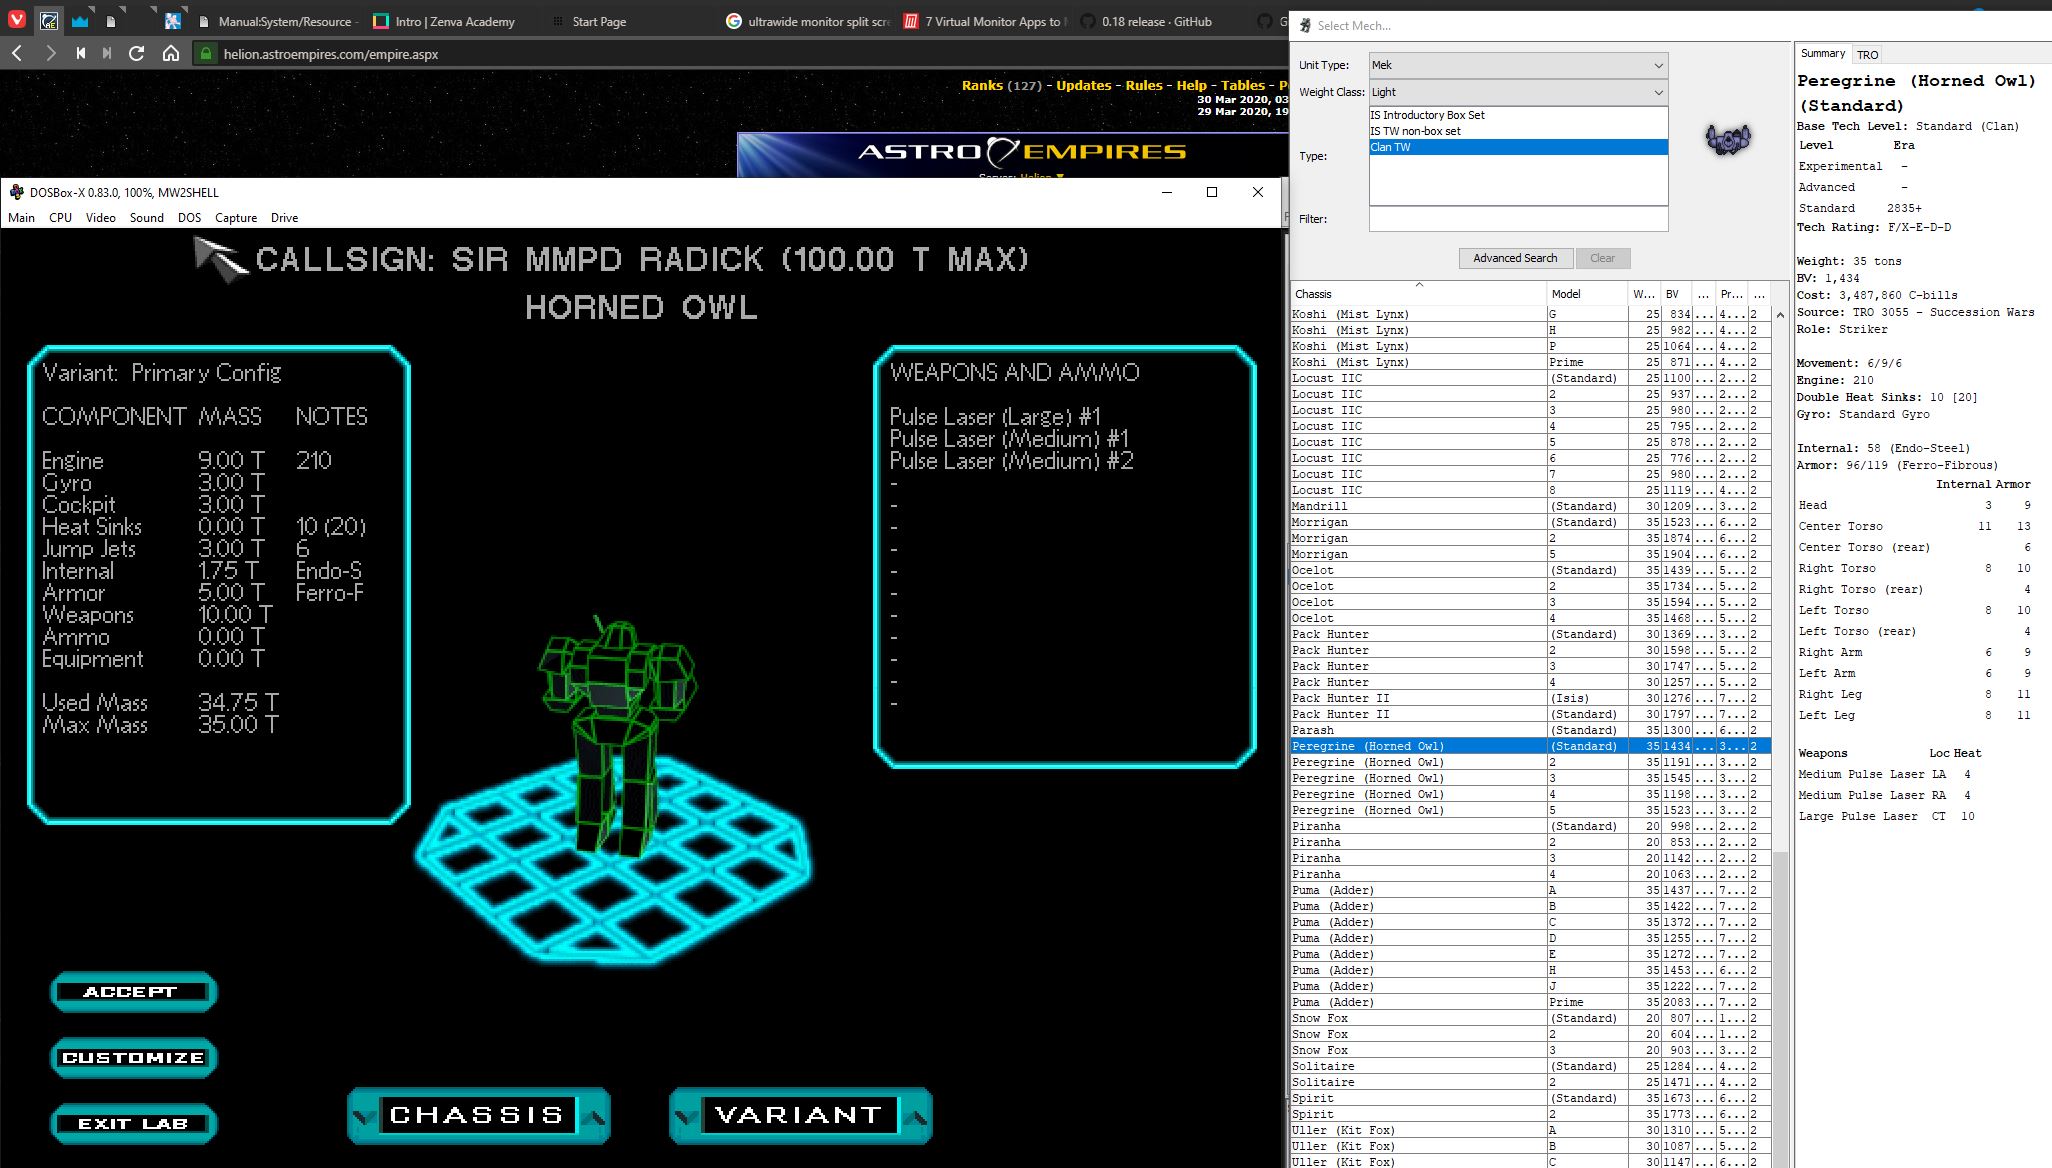Open the Unit Type dropdown
This screenshot has height=1168, width=2052.
click(x=1517, y=65)
